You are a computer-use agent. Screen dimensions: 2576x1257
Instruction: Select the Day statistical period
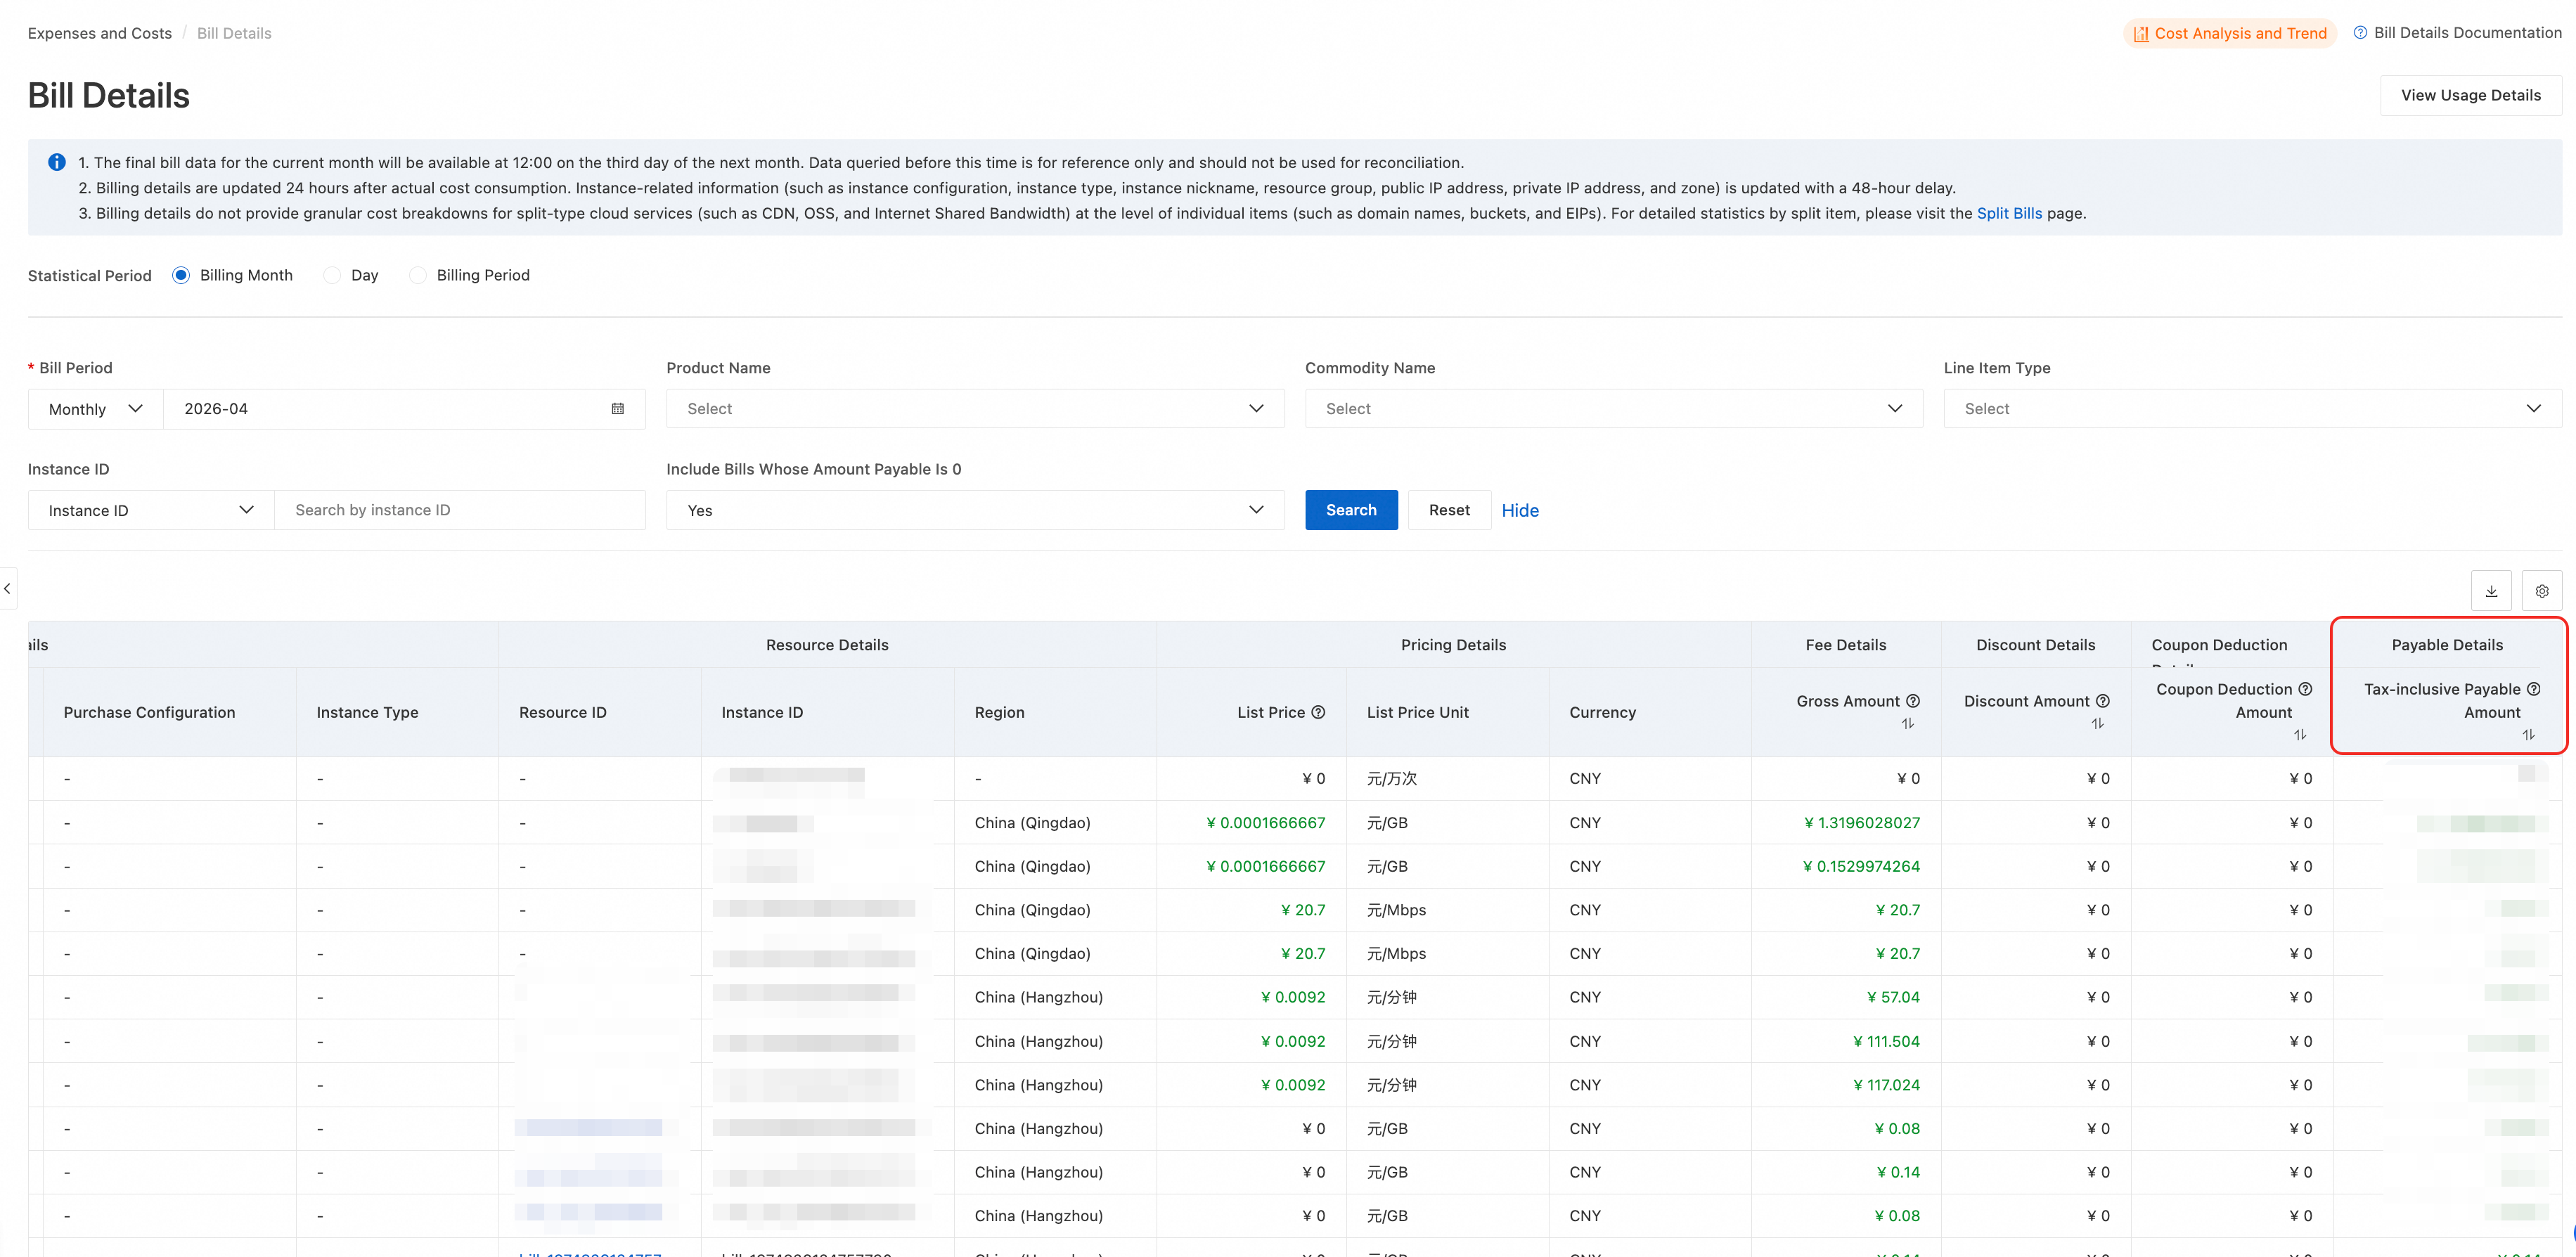[x=332, y=275]
